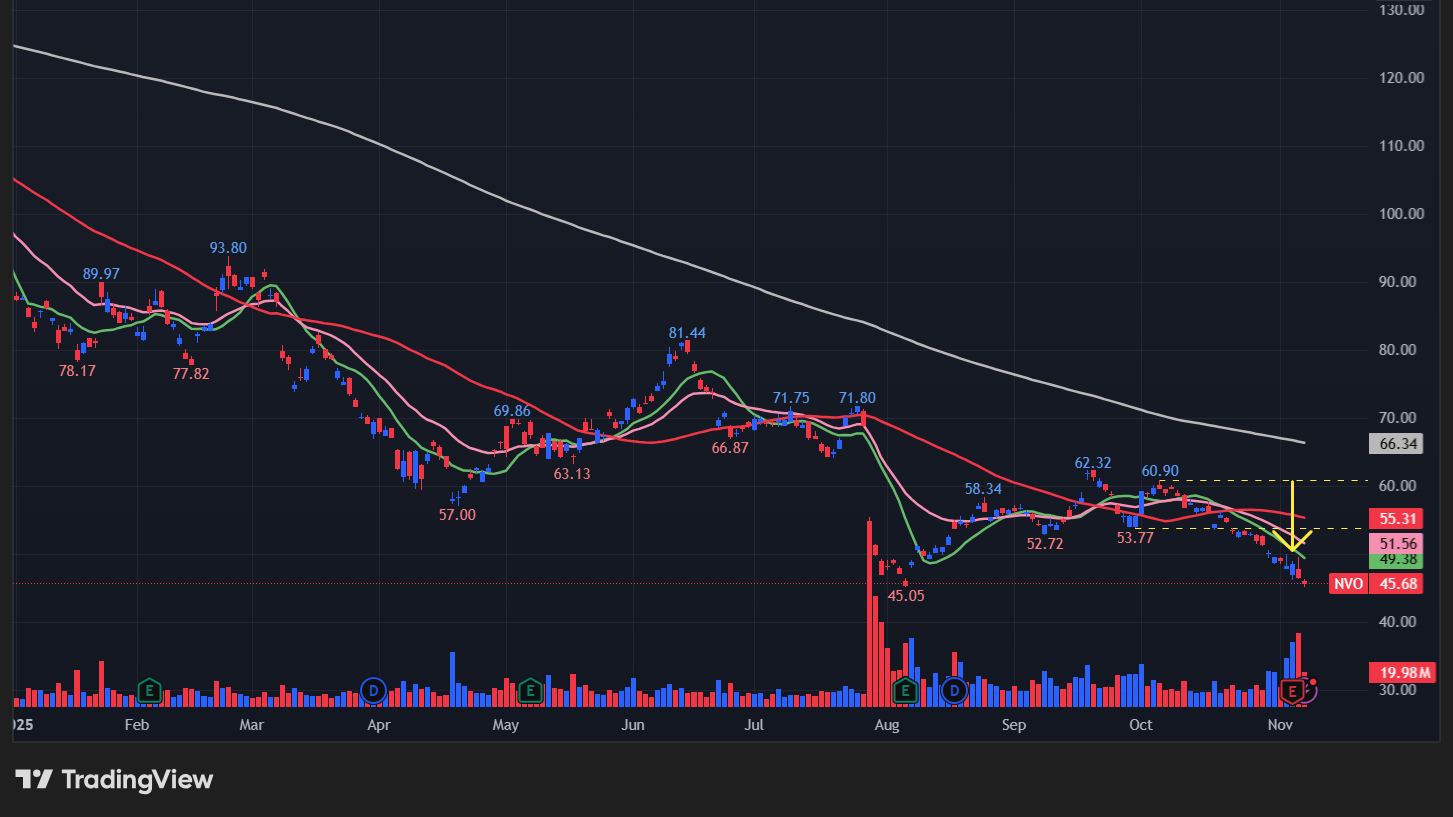Click the Oct label on time axis
This screenshot has height=817, width=1453.
(1140, 725)
